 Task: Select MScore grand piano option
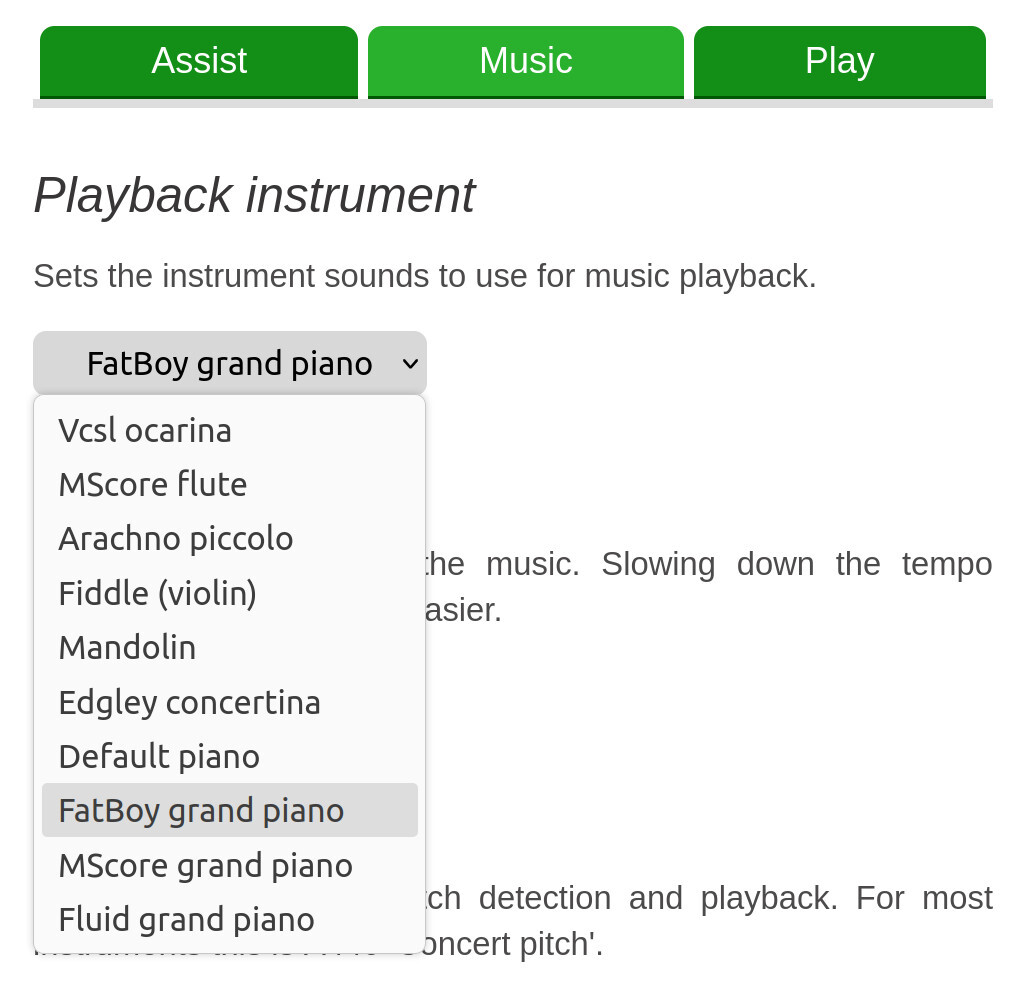206,865
